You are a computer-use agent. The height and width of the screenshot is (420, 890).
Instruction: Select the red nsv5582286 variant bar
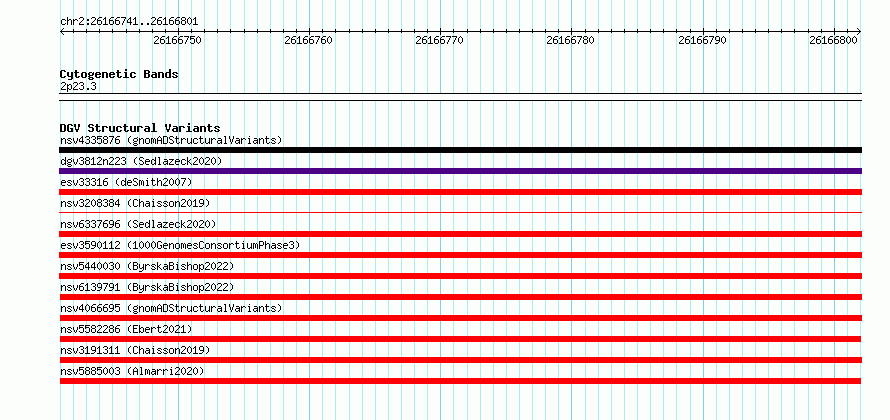460,339
